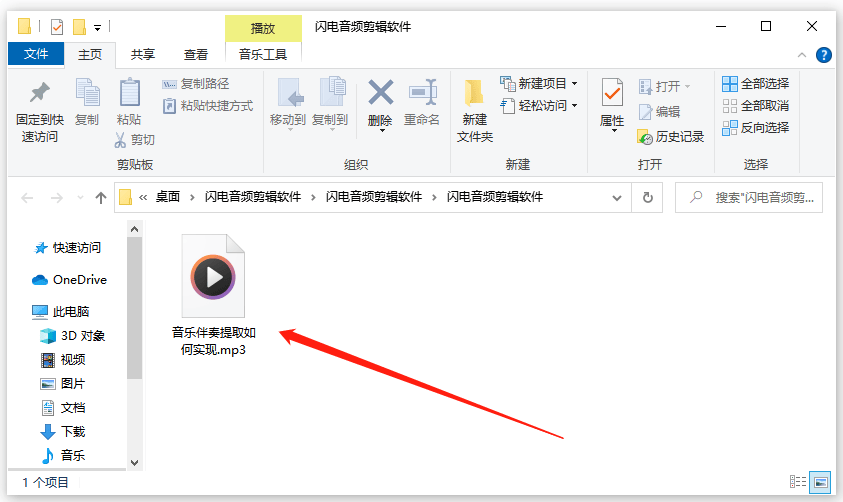Click the Pin to Quick Access icon
Screen dimensions: 843x502
coord(39,92)
